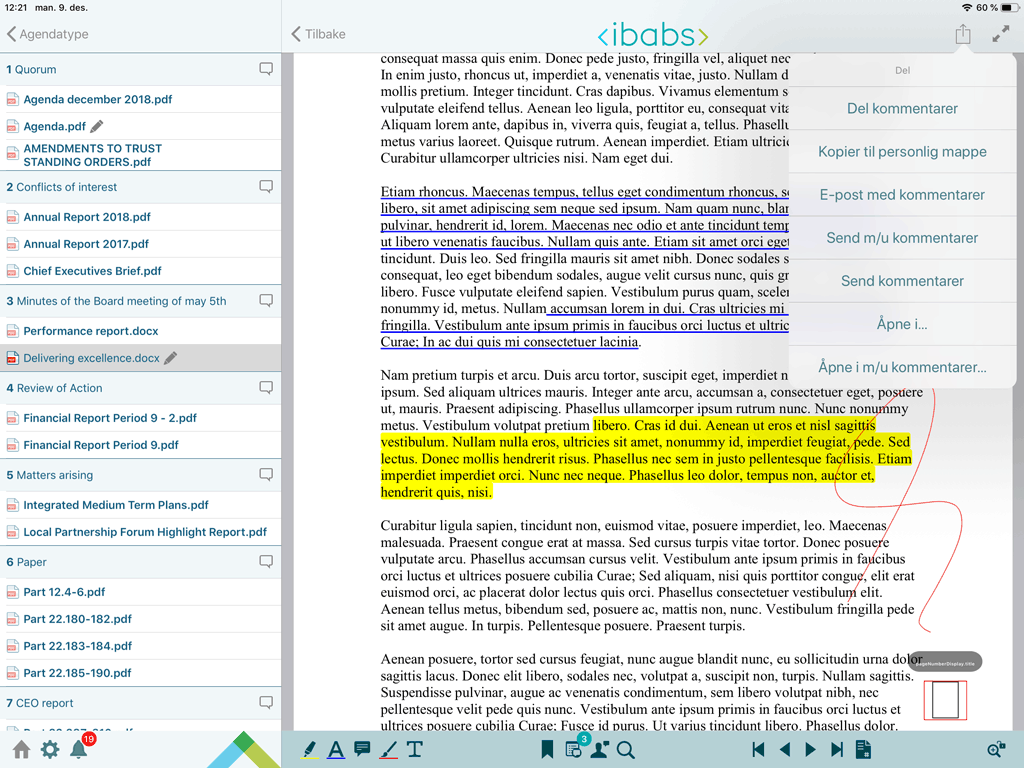Tap the yellow highlighted paragraph text
Screen dimensions: 1024x768
pyautogui.click(x=645, y=458)
